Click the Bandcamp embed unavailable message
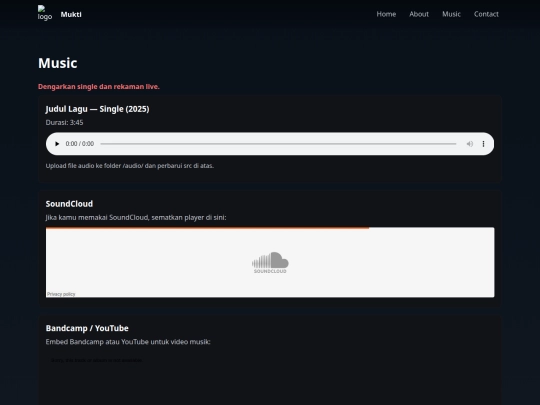Screen dimensions: 540x405 click(96, 360)
